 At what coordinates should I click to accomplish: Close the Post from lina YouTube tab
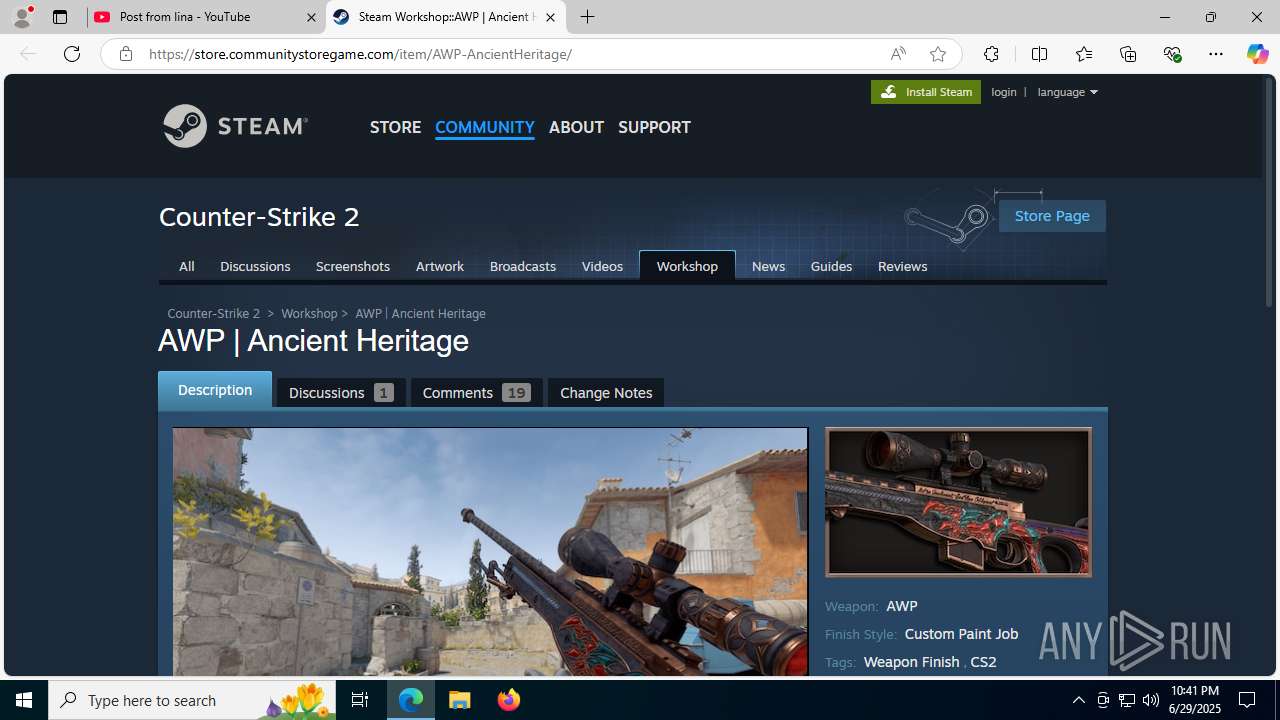click(311, 17)
